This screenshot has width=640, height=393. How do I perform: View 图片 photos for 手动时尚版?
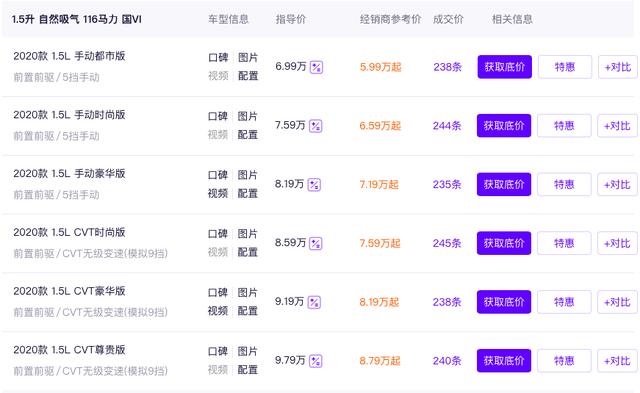coord(248,116)
